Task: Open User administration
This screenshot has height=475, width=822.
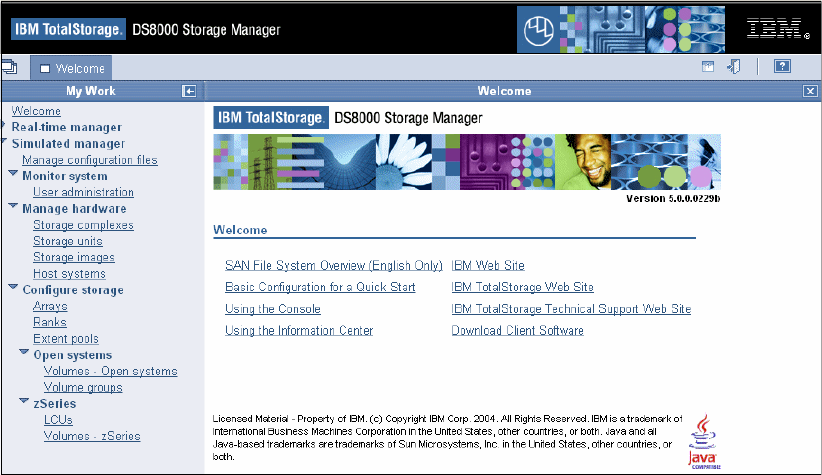Action: click(83, 192)
